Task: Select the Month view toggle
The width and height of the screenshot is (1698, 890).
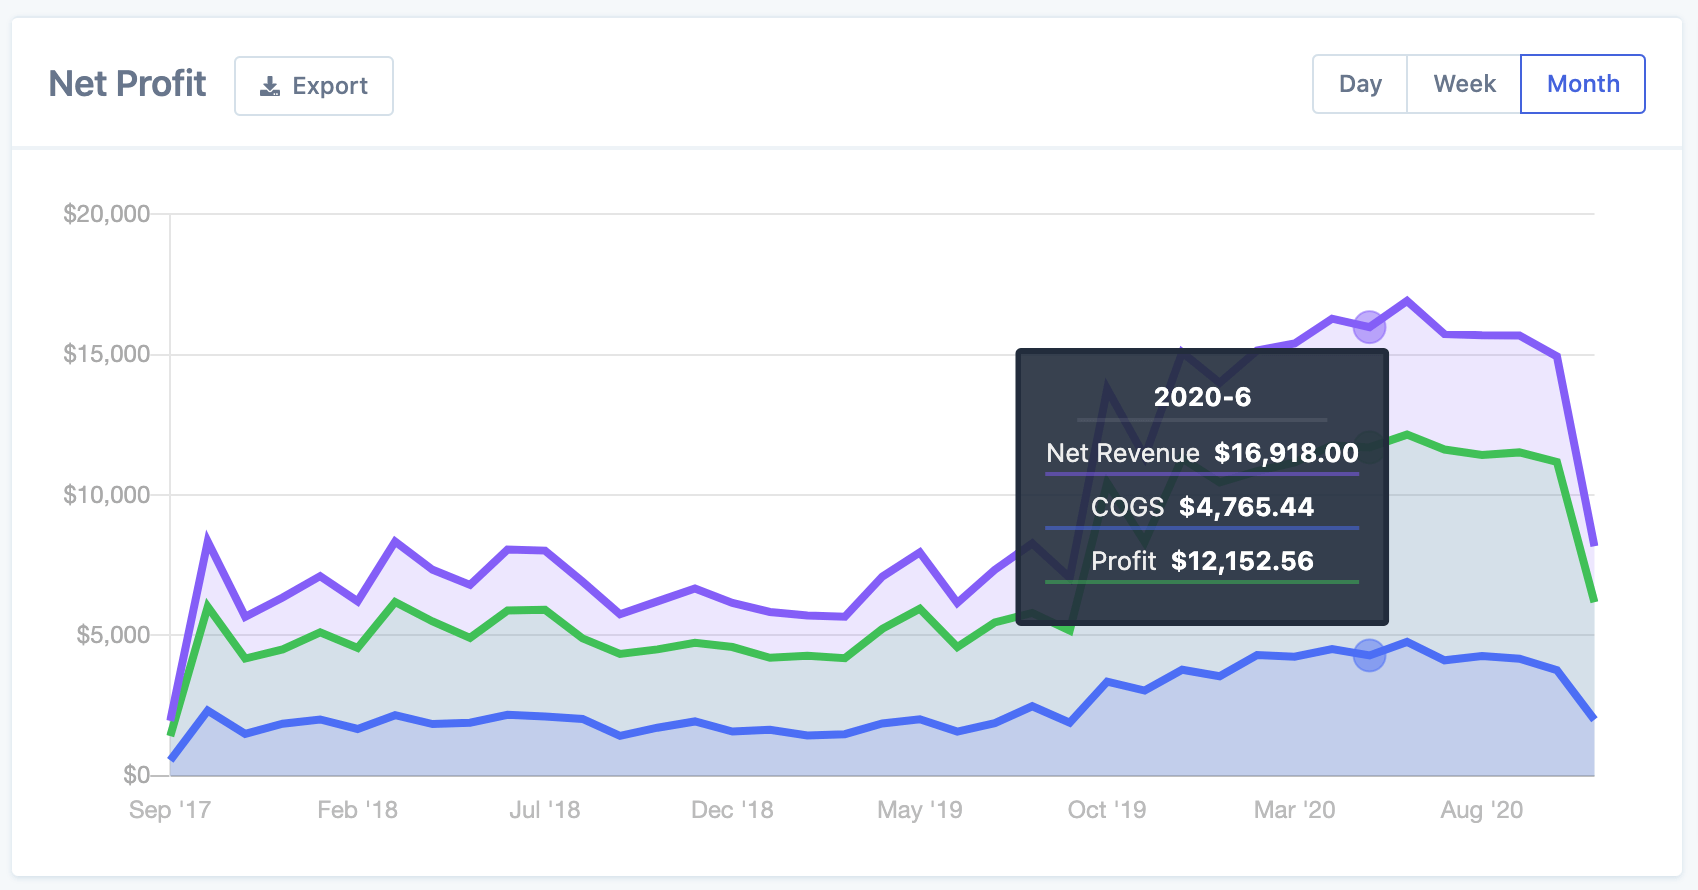Action: point(1582,84)
